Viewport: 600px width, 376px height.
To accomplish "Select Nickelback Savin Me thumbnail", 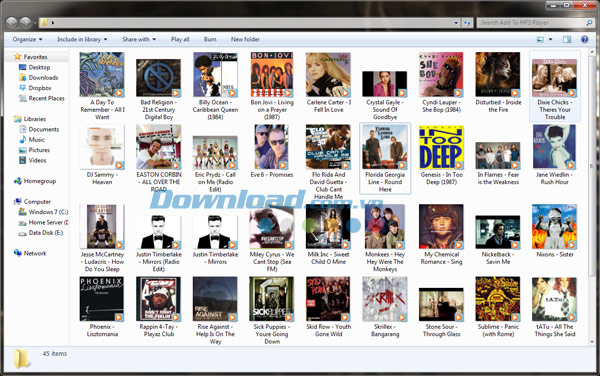I will (498, 232).
